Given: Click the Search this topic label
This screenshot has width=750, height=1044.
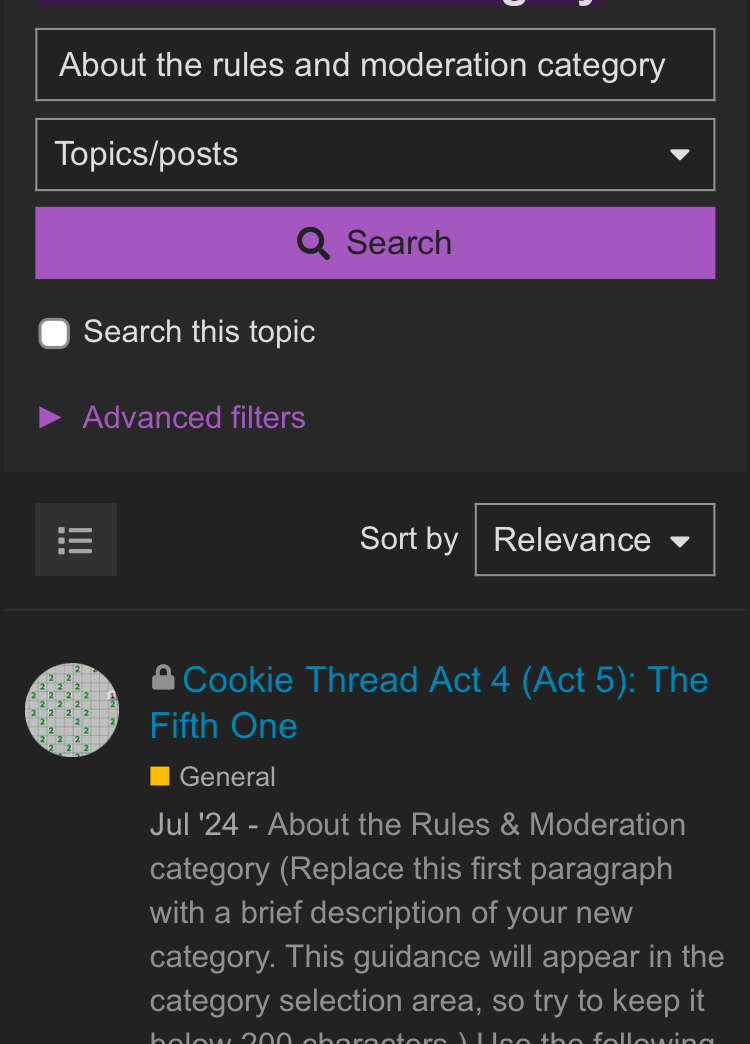Looking at the screenshot, I should tap(199, 332).
